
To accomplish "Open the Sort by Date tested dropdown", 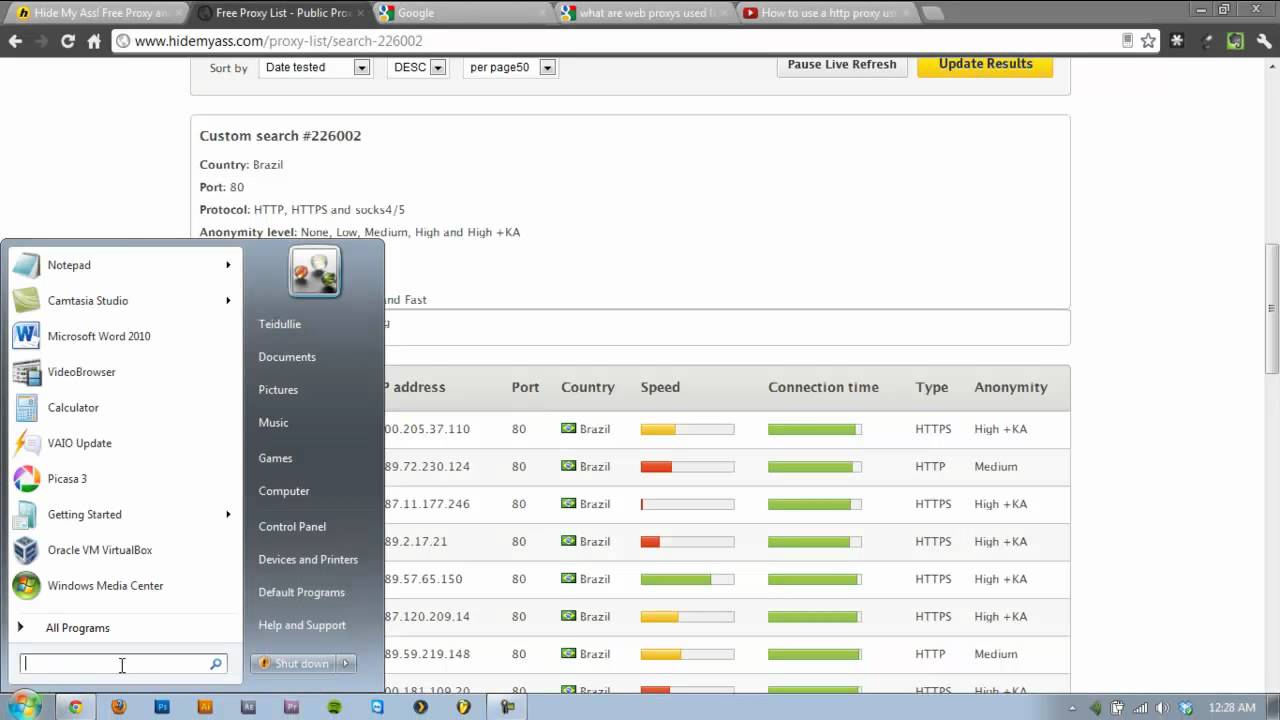I will click(315, 67).
